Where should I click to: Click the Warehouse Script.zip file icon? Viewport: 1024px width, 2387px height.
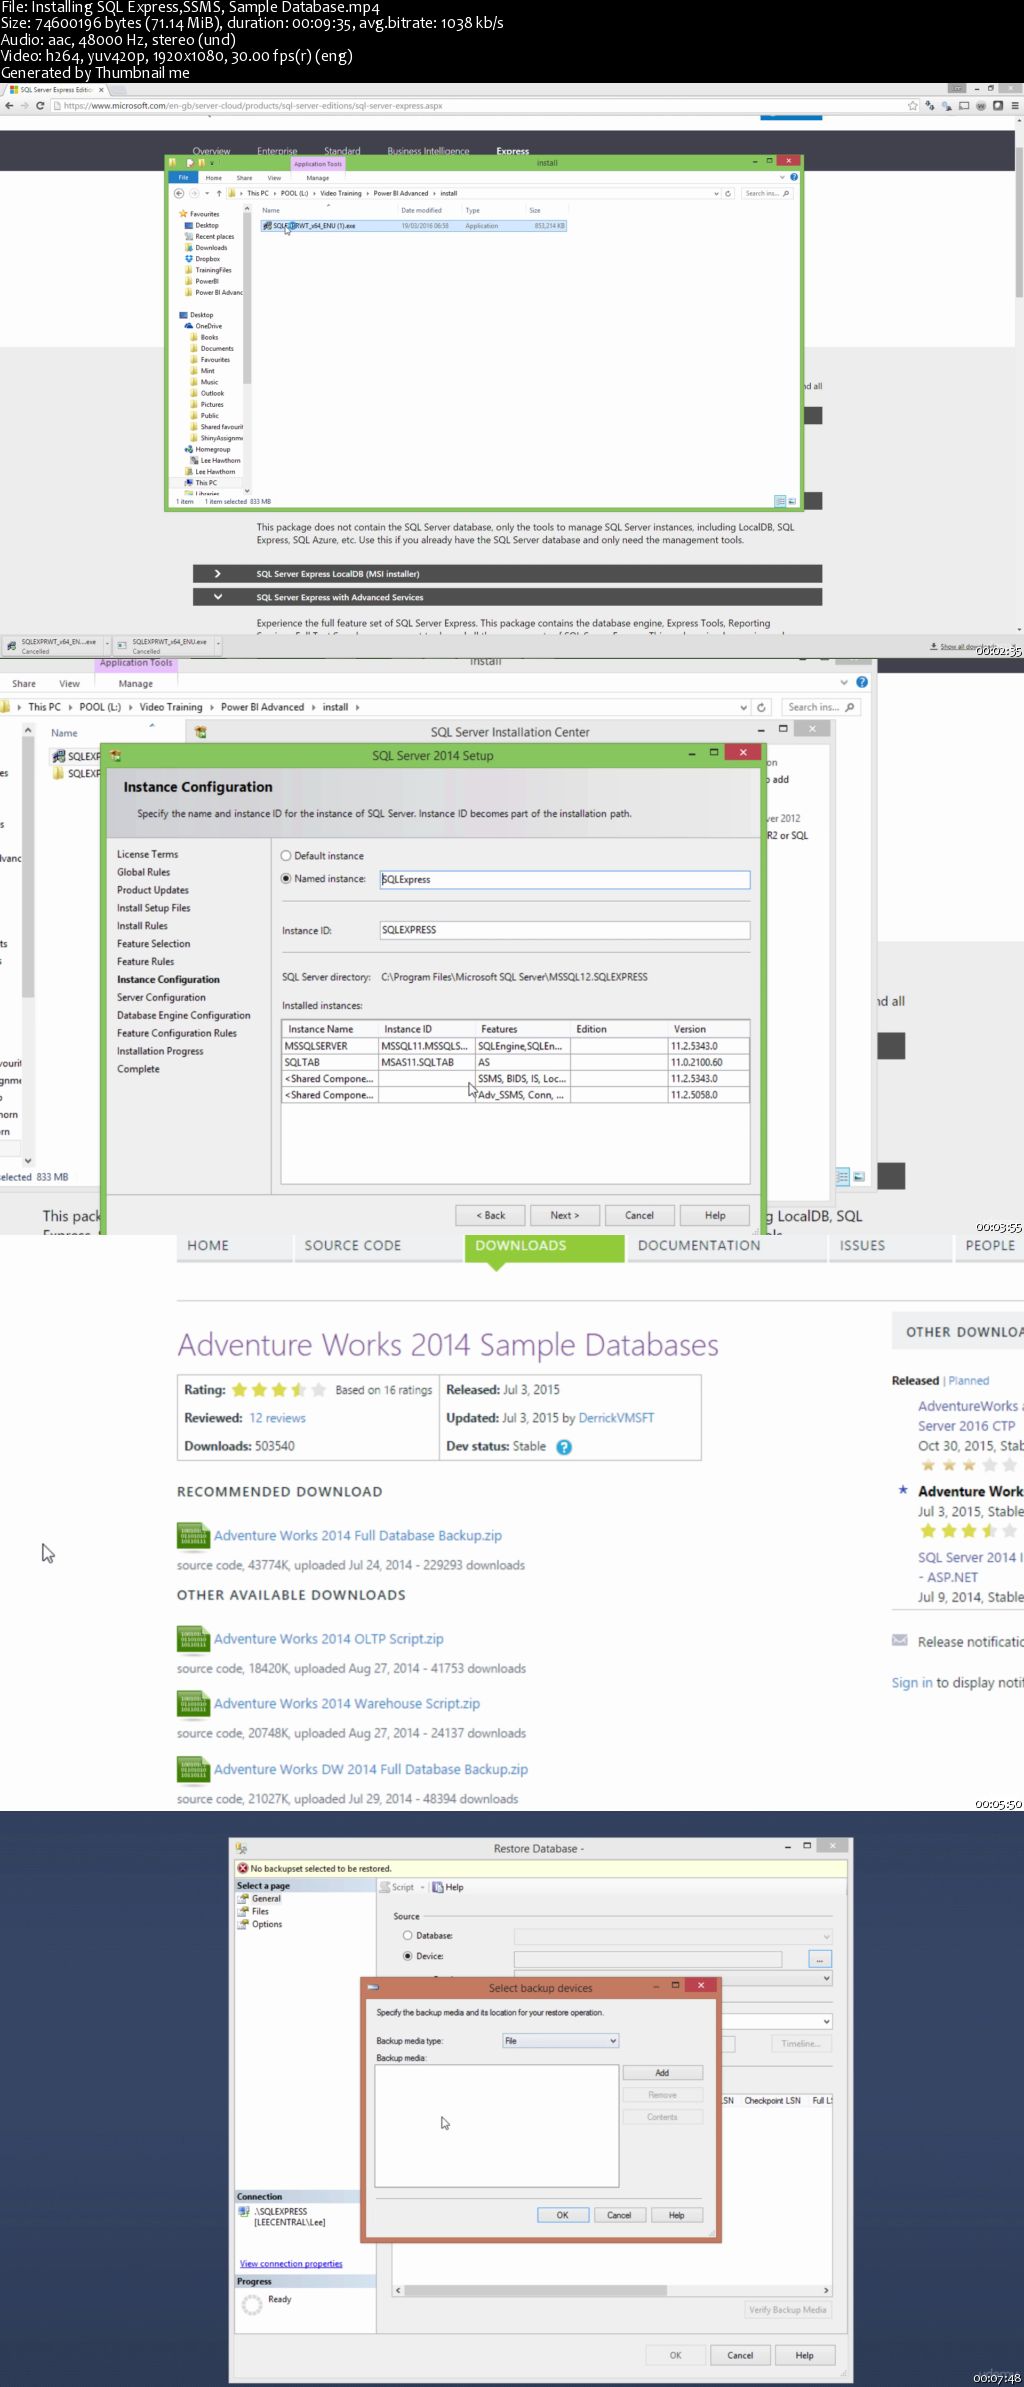click(x=193, y=1703)
